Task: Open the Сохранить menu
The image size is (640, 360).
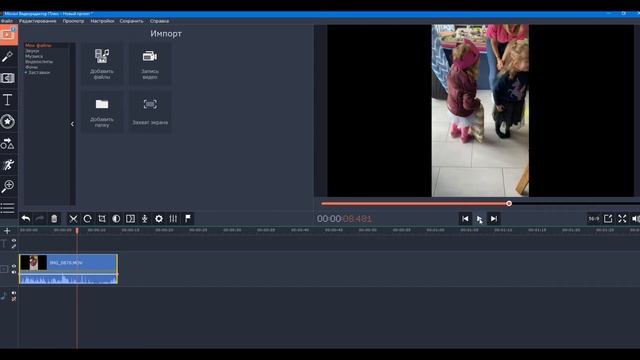Action: tap(131, 21)
